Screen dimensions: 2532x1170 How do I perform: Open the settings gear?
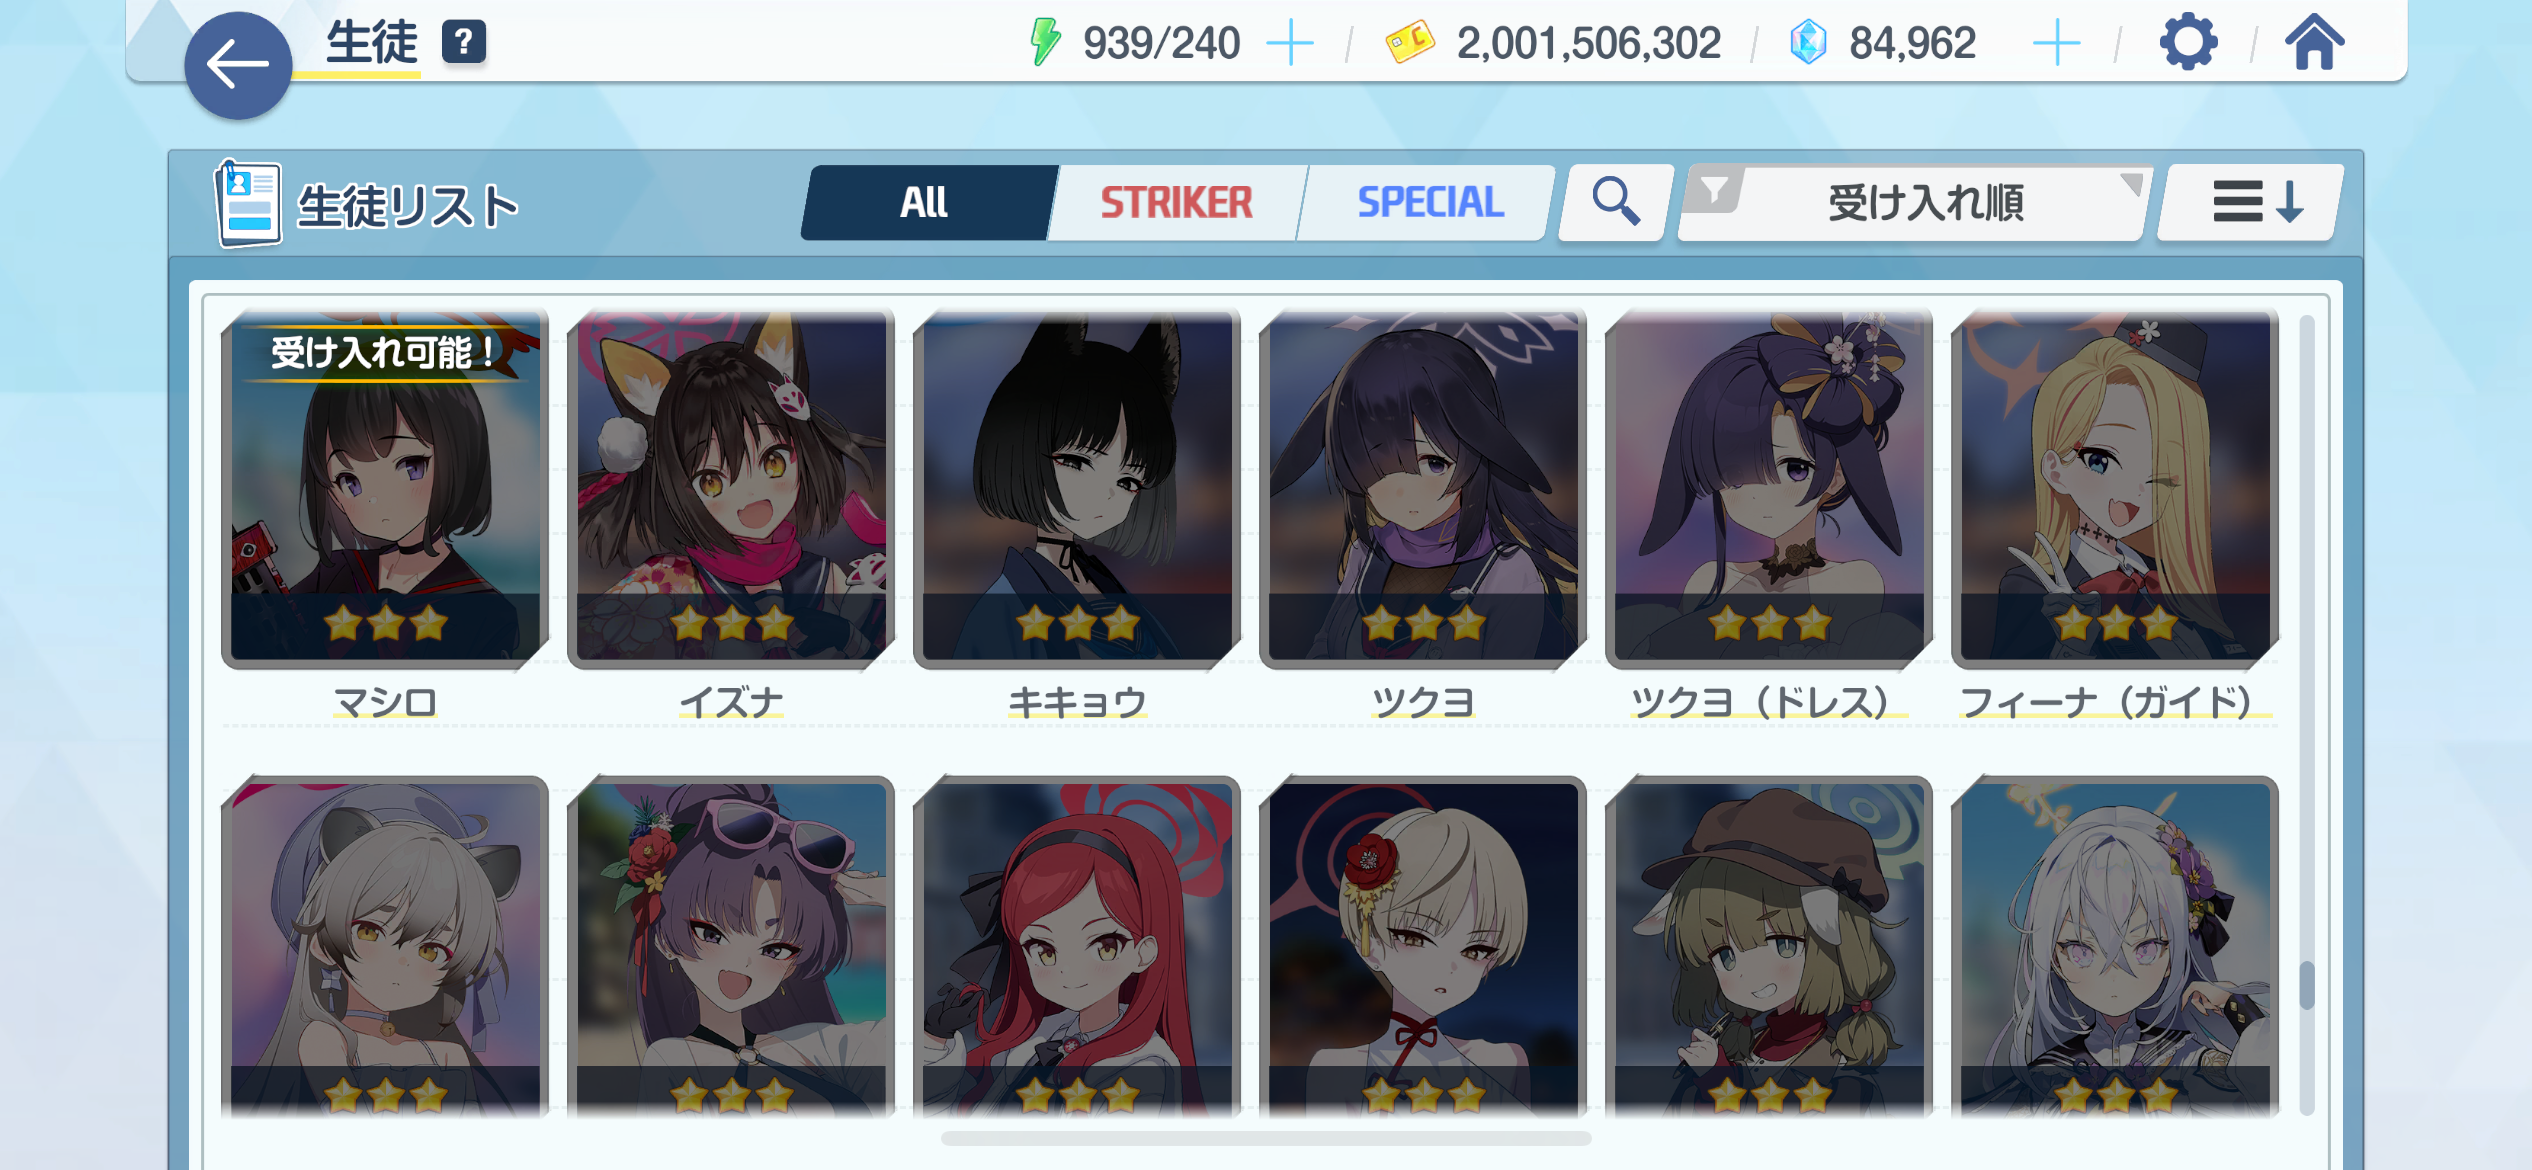click(x=2188, y=42)
